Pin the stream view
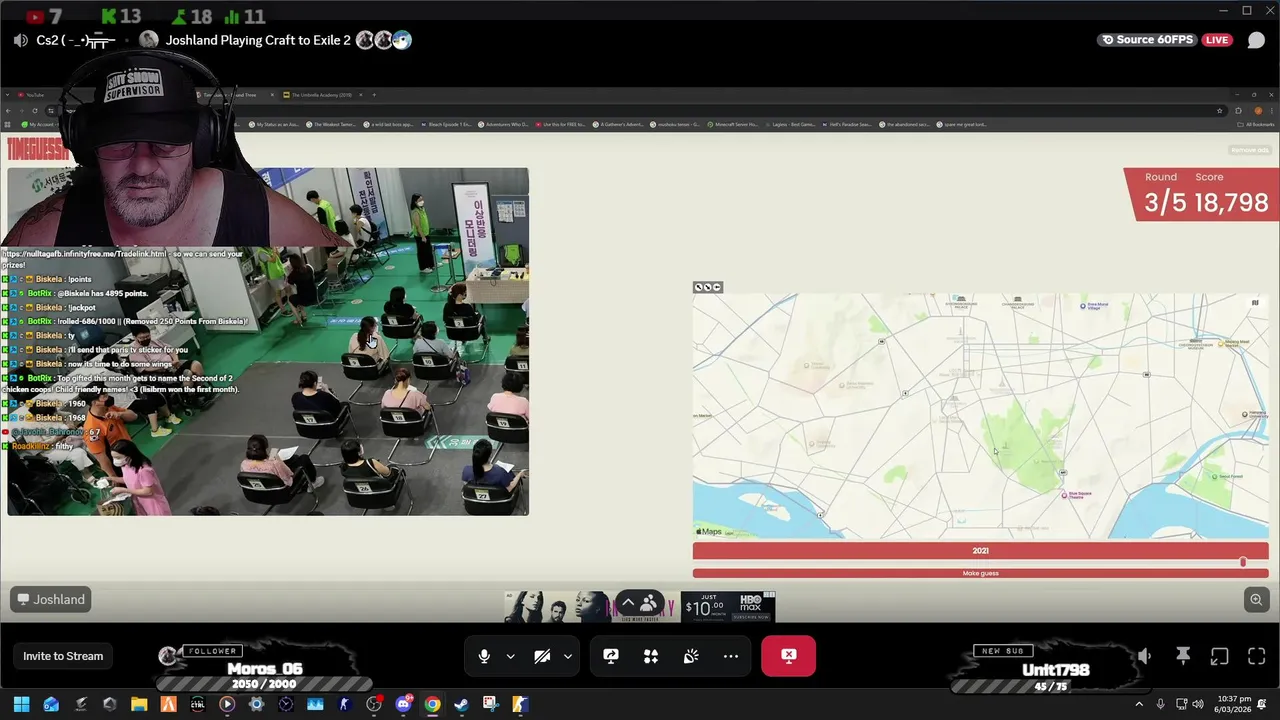Image resolution: width=1280 pixels, height=720 pixels. tap(1183, 656)
